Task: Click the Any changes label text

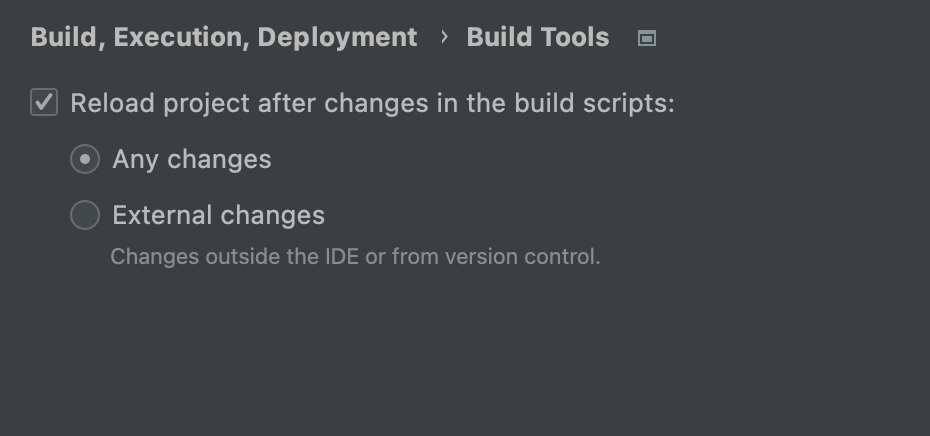Action: point(191,159)
